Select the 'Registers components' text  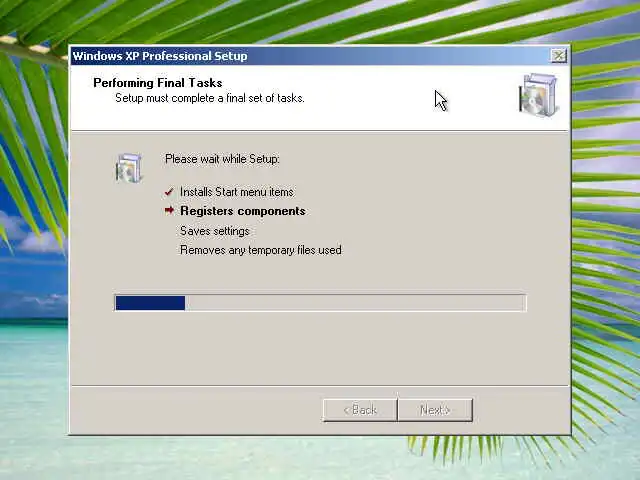(243, 211)
